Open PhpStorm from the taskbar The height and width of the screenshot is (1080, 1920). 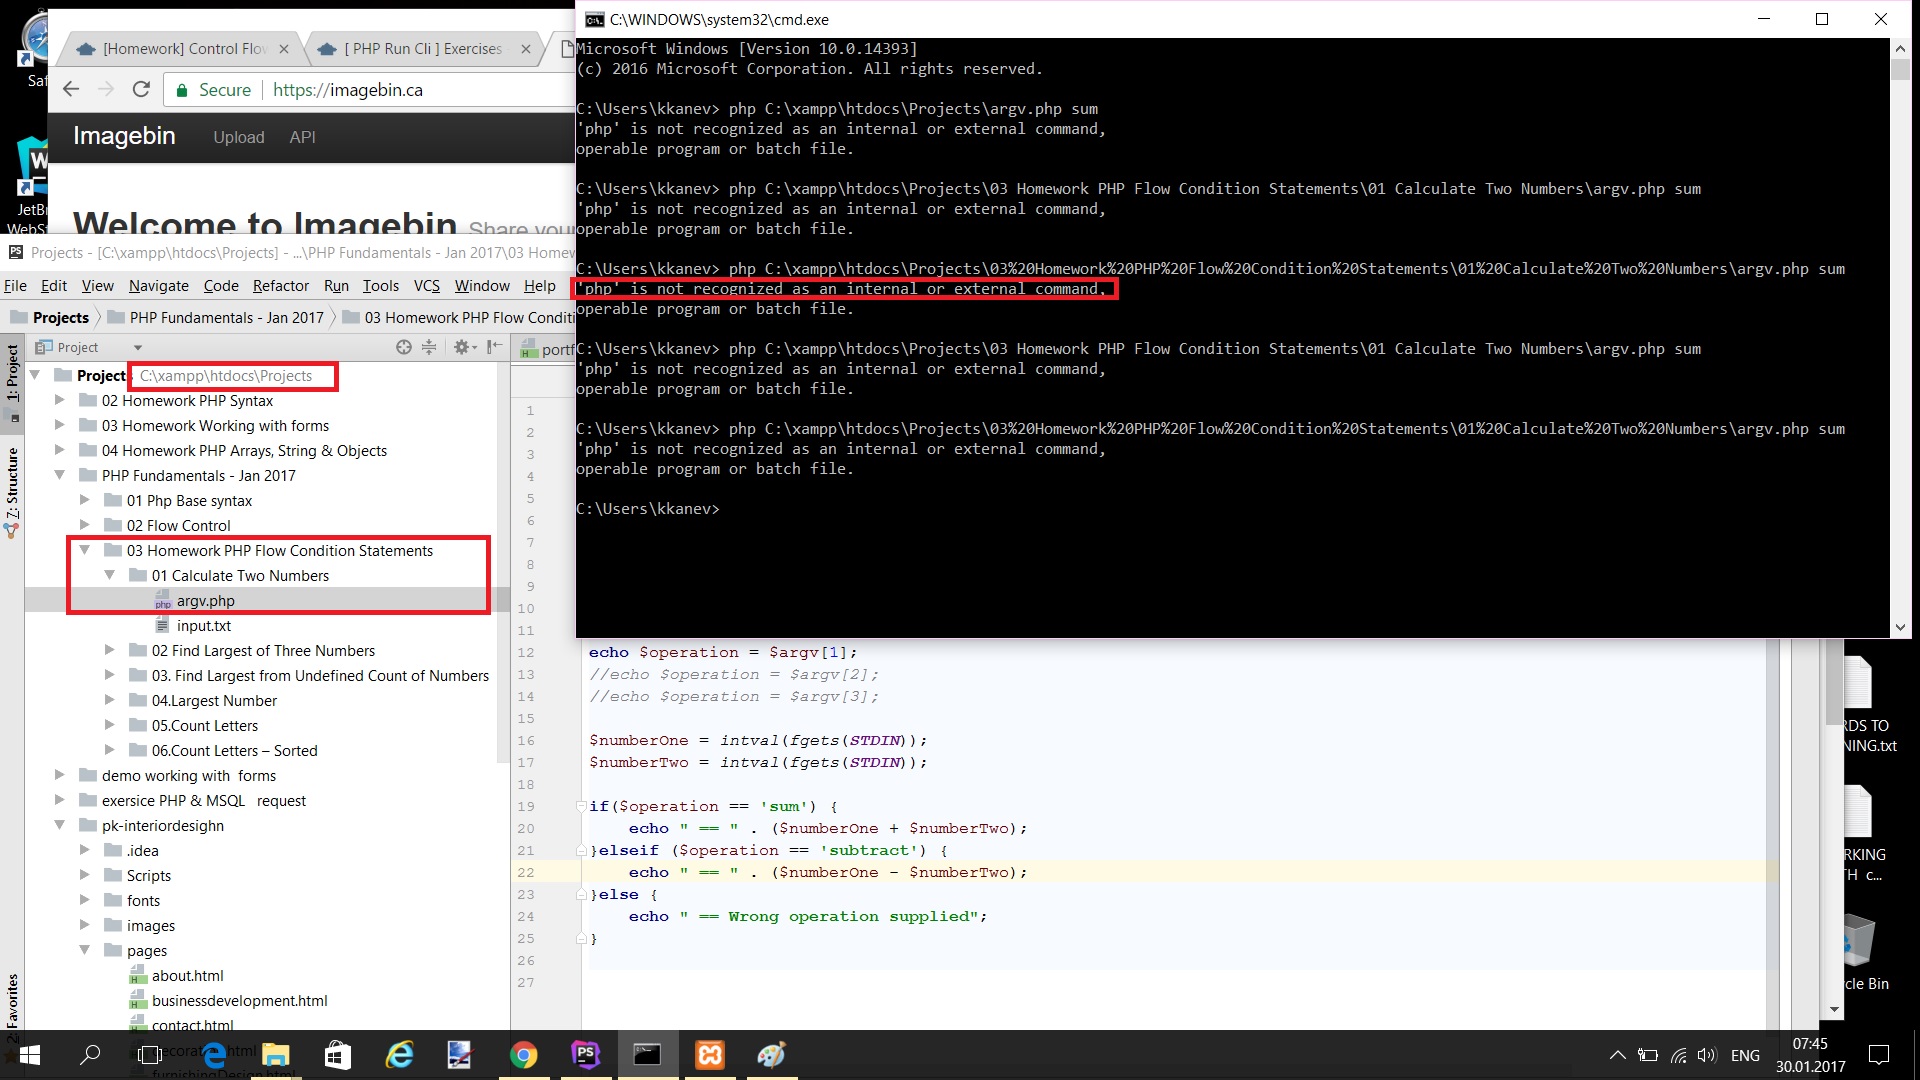585,1054
